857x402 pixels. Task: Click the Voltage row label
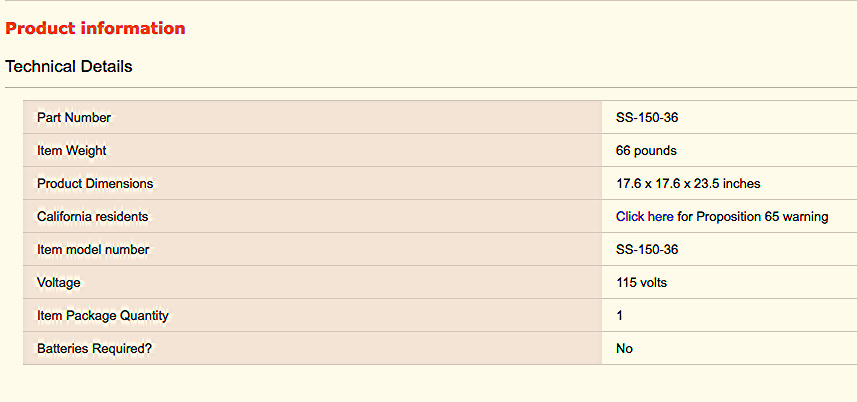pyautogui.click(x=58, y=282)
